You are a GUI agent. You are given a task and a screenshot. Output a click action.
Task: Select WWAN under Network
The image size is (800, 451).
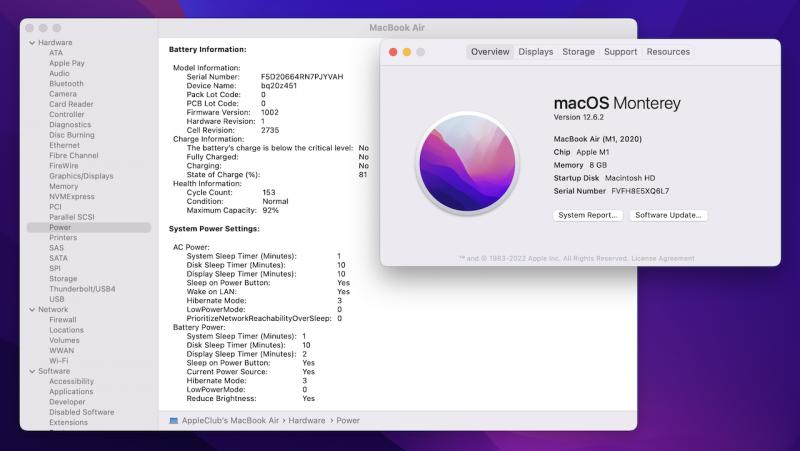(62, 350)
